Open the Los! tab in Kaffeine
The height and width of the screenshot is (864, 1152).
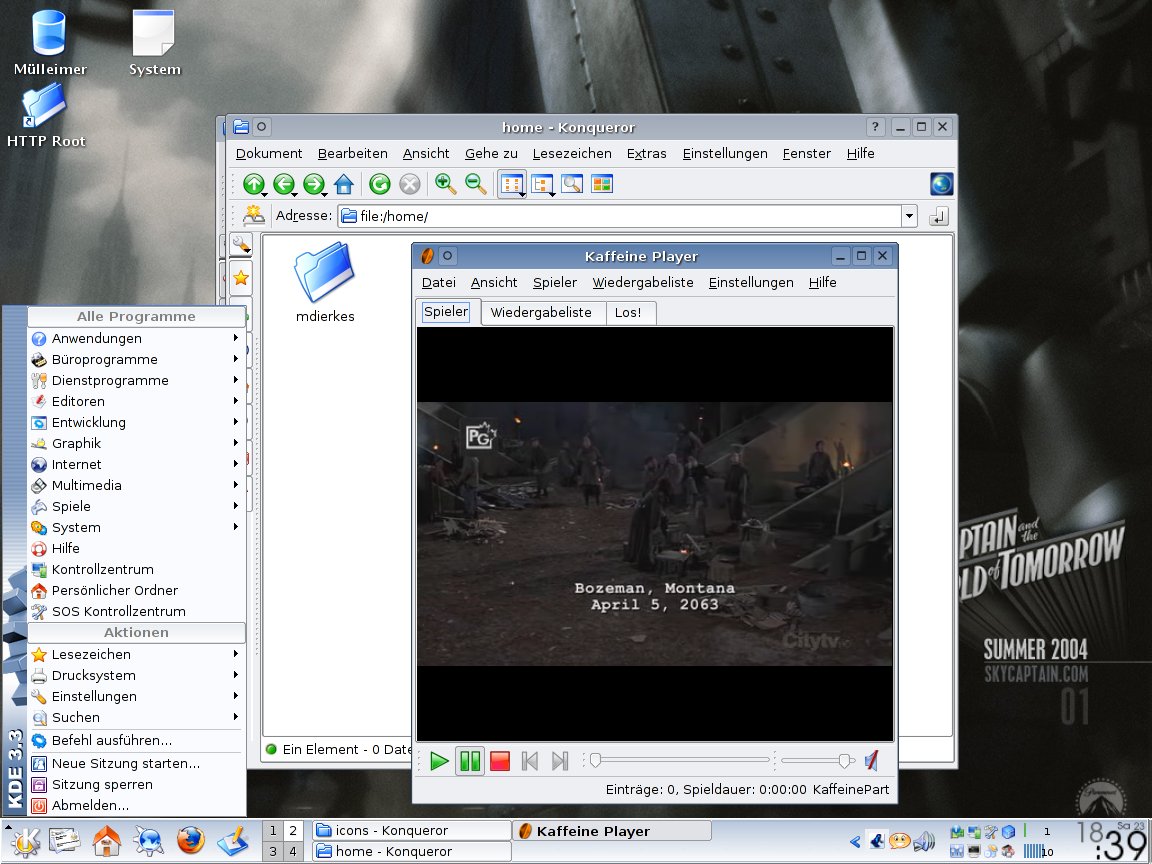(x=628, y=312)
